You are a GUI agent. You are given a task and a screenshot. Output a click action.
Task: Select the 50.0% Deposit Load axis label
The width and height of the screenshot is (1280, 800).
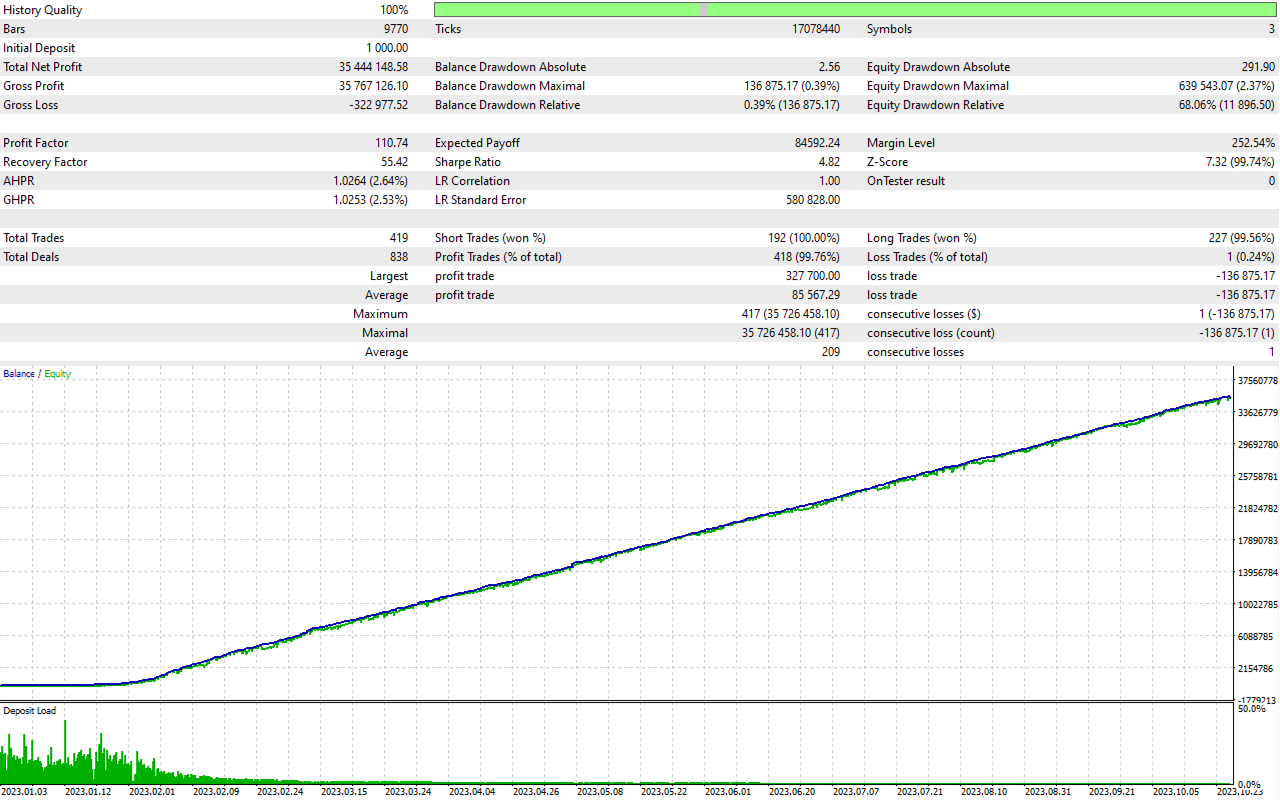1251,709
